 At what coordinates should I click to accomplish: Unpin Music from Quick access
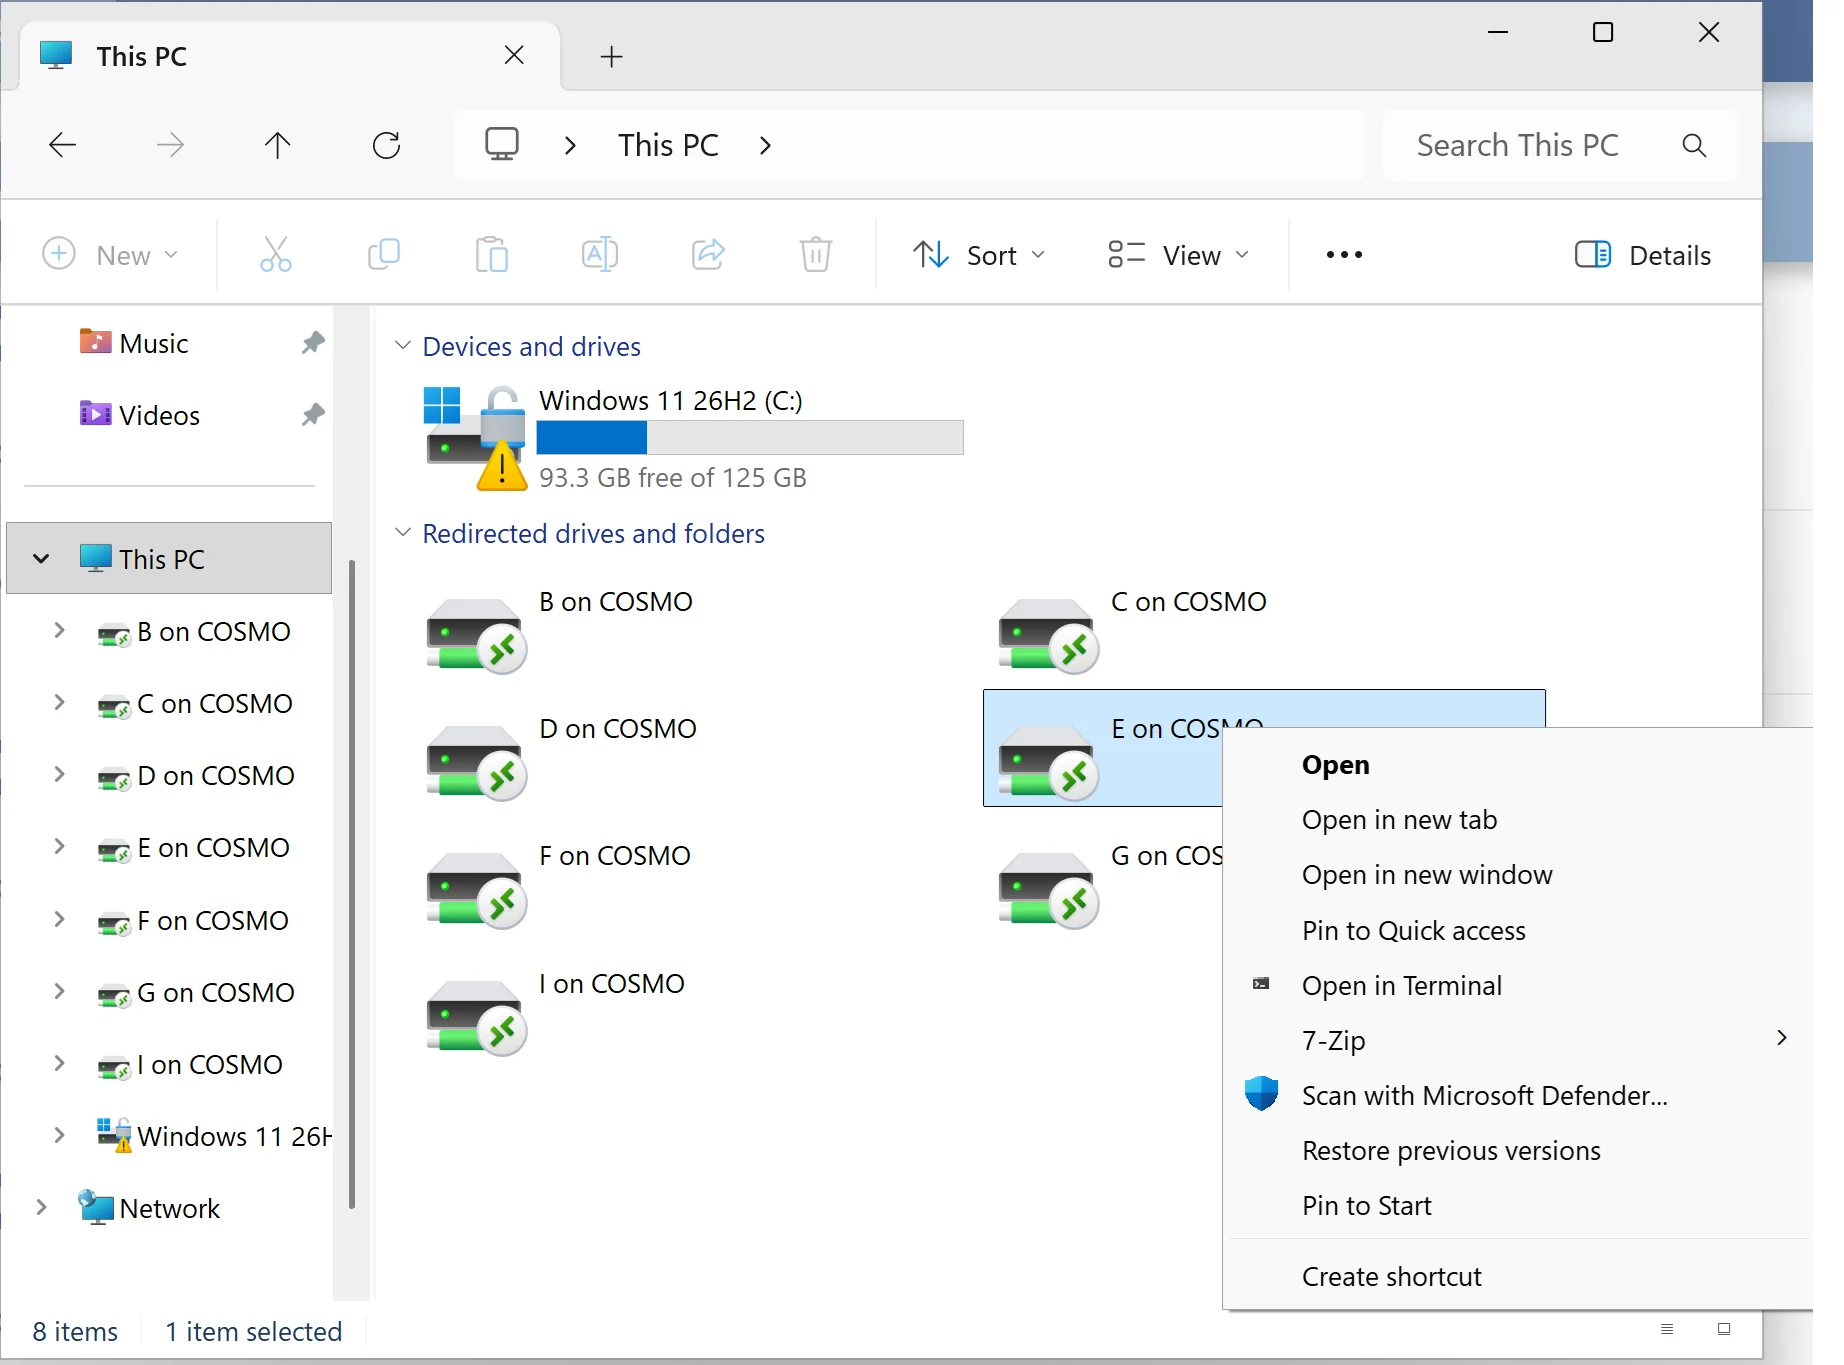(313, 343)
